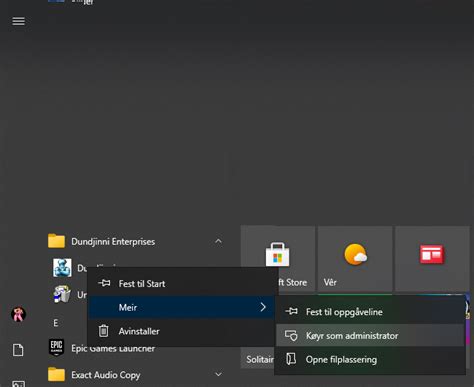474x387 pixels.
Task: Click the arrow chevron on Meir
Action: pos(263,307)
